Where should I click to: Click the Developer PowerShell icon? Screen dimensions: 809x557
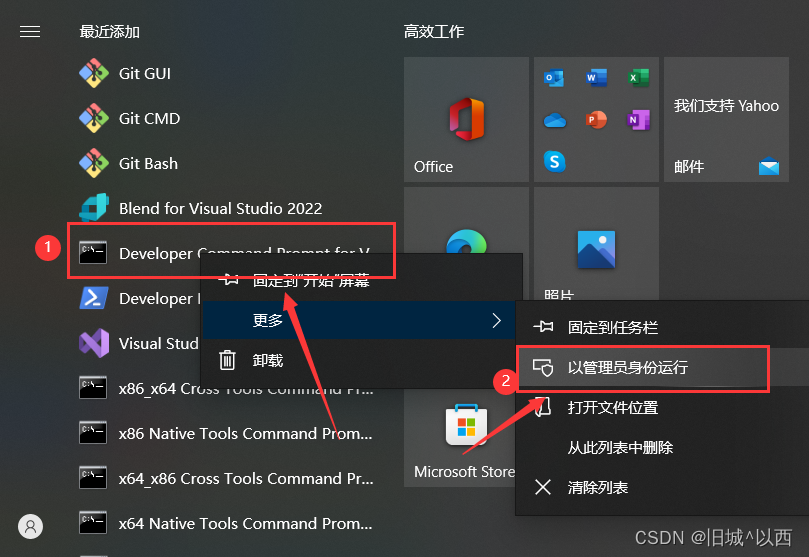click(x=94, y=298)
